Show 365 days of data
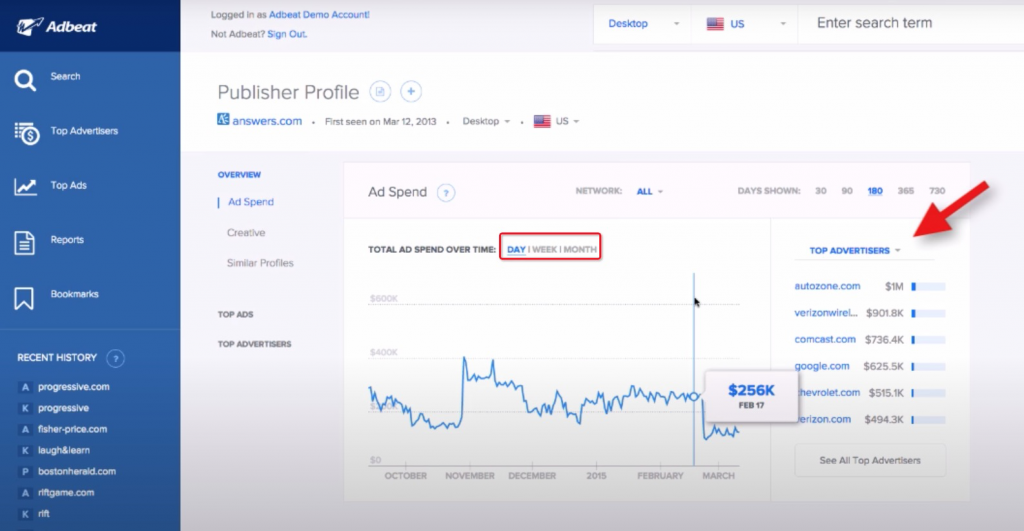1024x531 pixels. [906, 191]
